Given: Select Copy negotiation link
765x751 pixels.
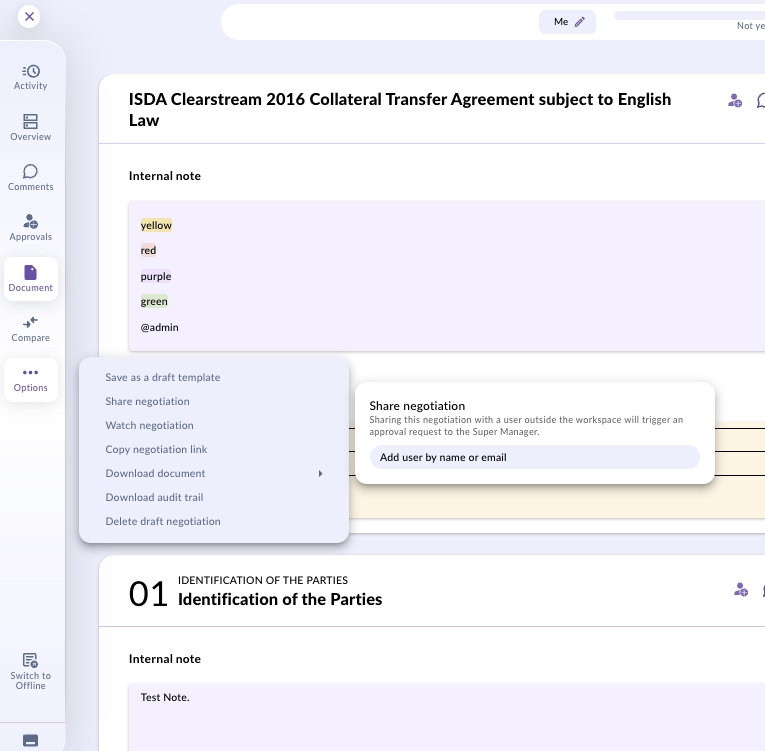Looking at the screenshot, I should (156, 449).
